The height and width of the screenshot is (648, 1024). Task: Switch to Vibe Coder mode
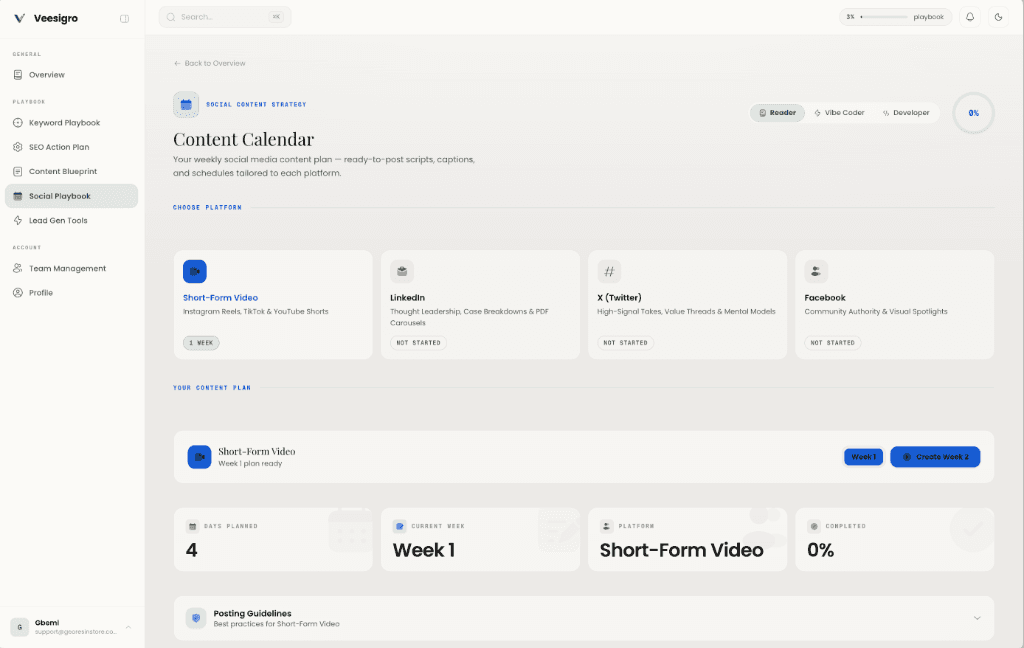point(839,112)
